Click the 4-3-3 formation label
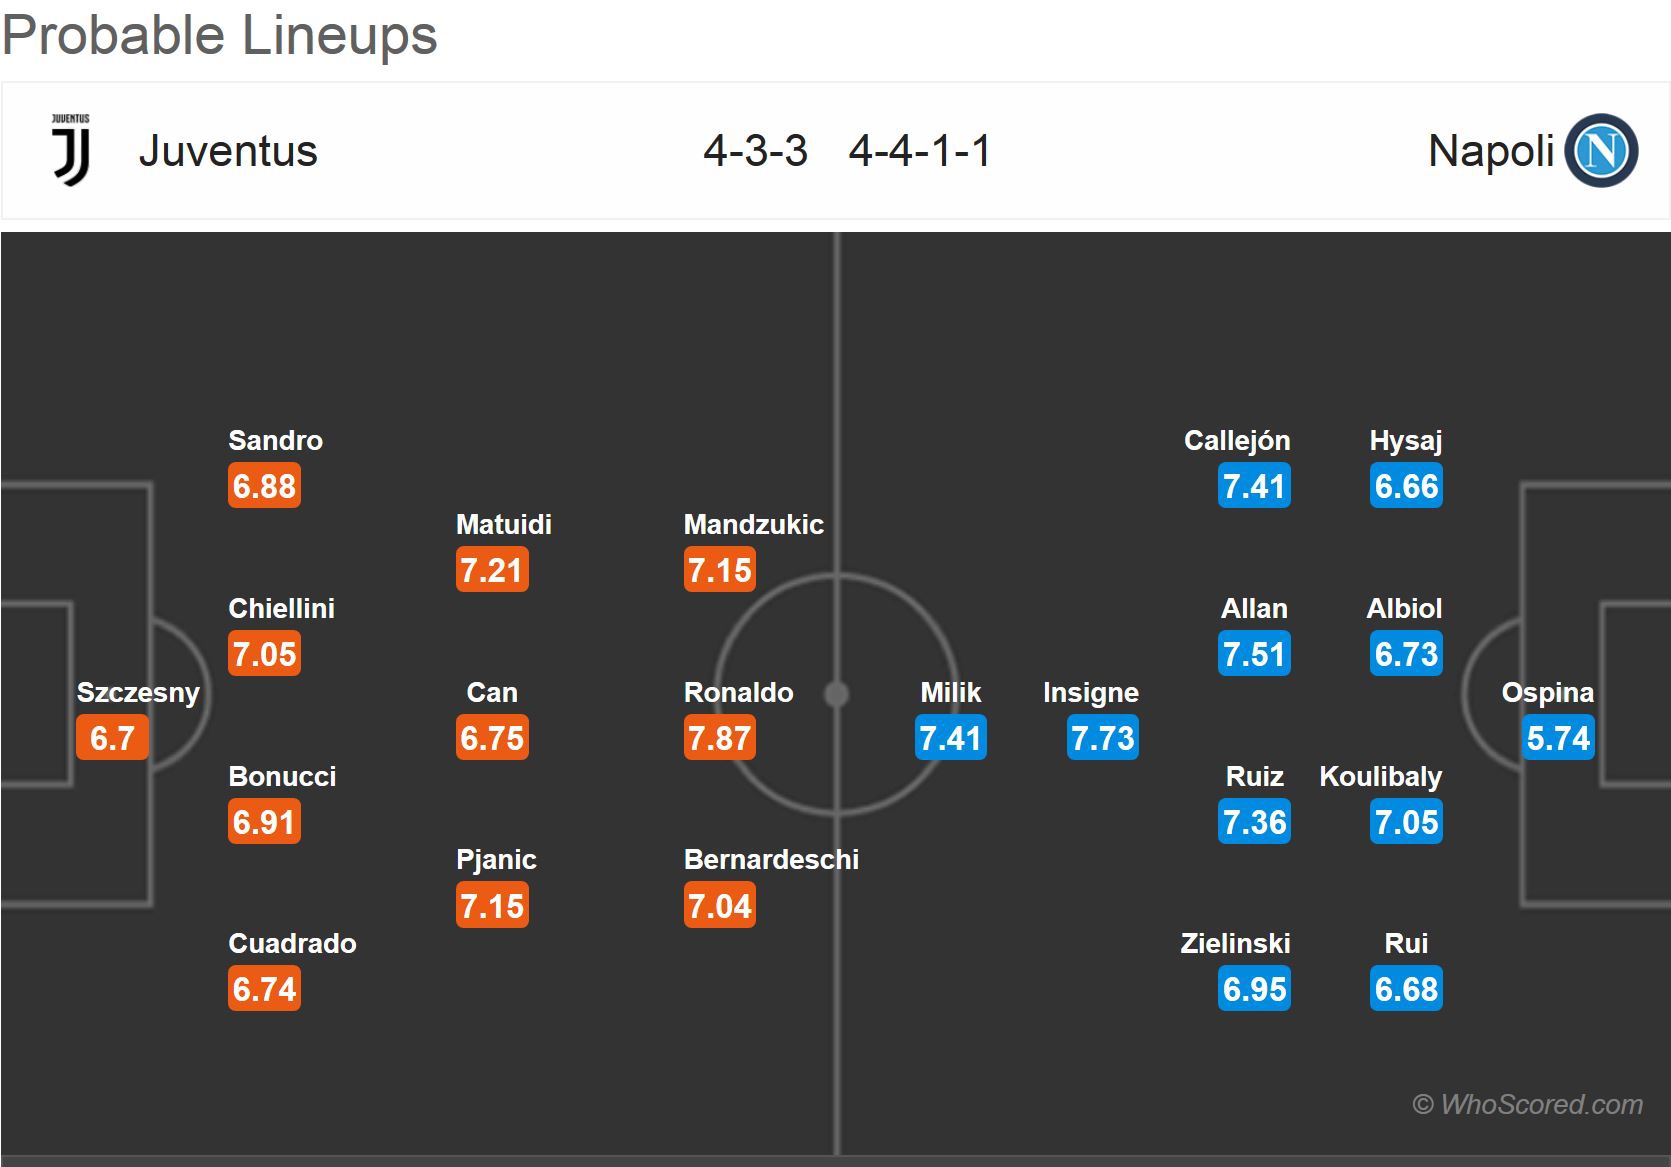The image size is (1671, 1167). (x=755, y=151)
